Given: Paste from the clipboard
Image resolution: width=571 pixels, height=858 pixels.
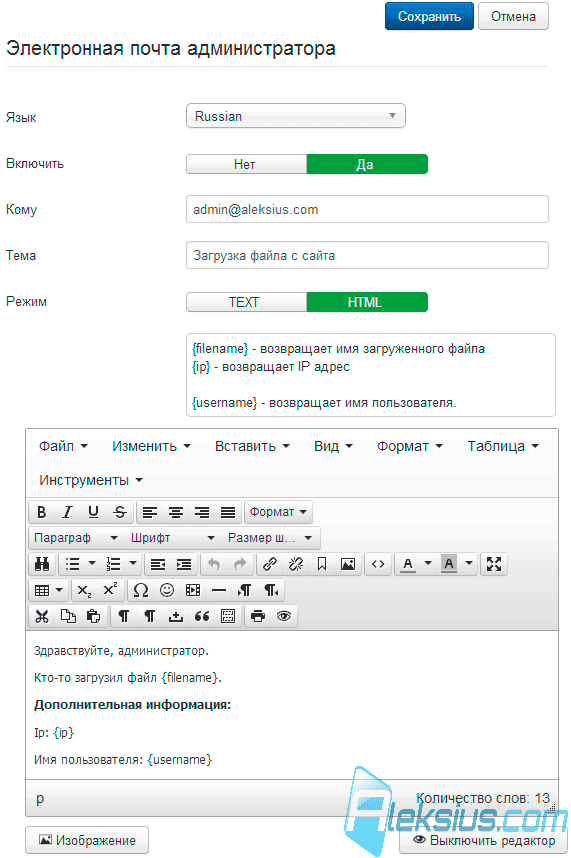Looking at the screenshot, I should pyautogui.click(x=94, y=617).
